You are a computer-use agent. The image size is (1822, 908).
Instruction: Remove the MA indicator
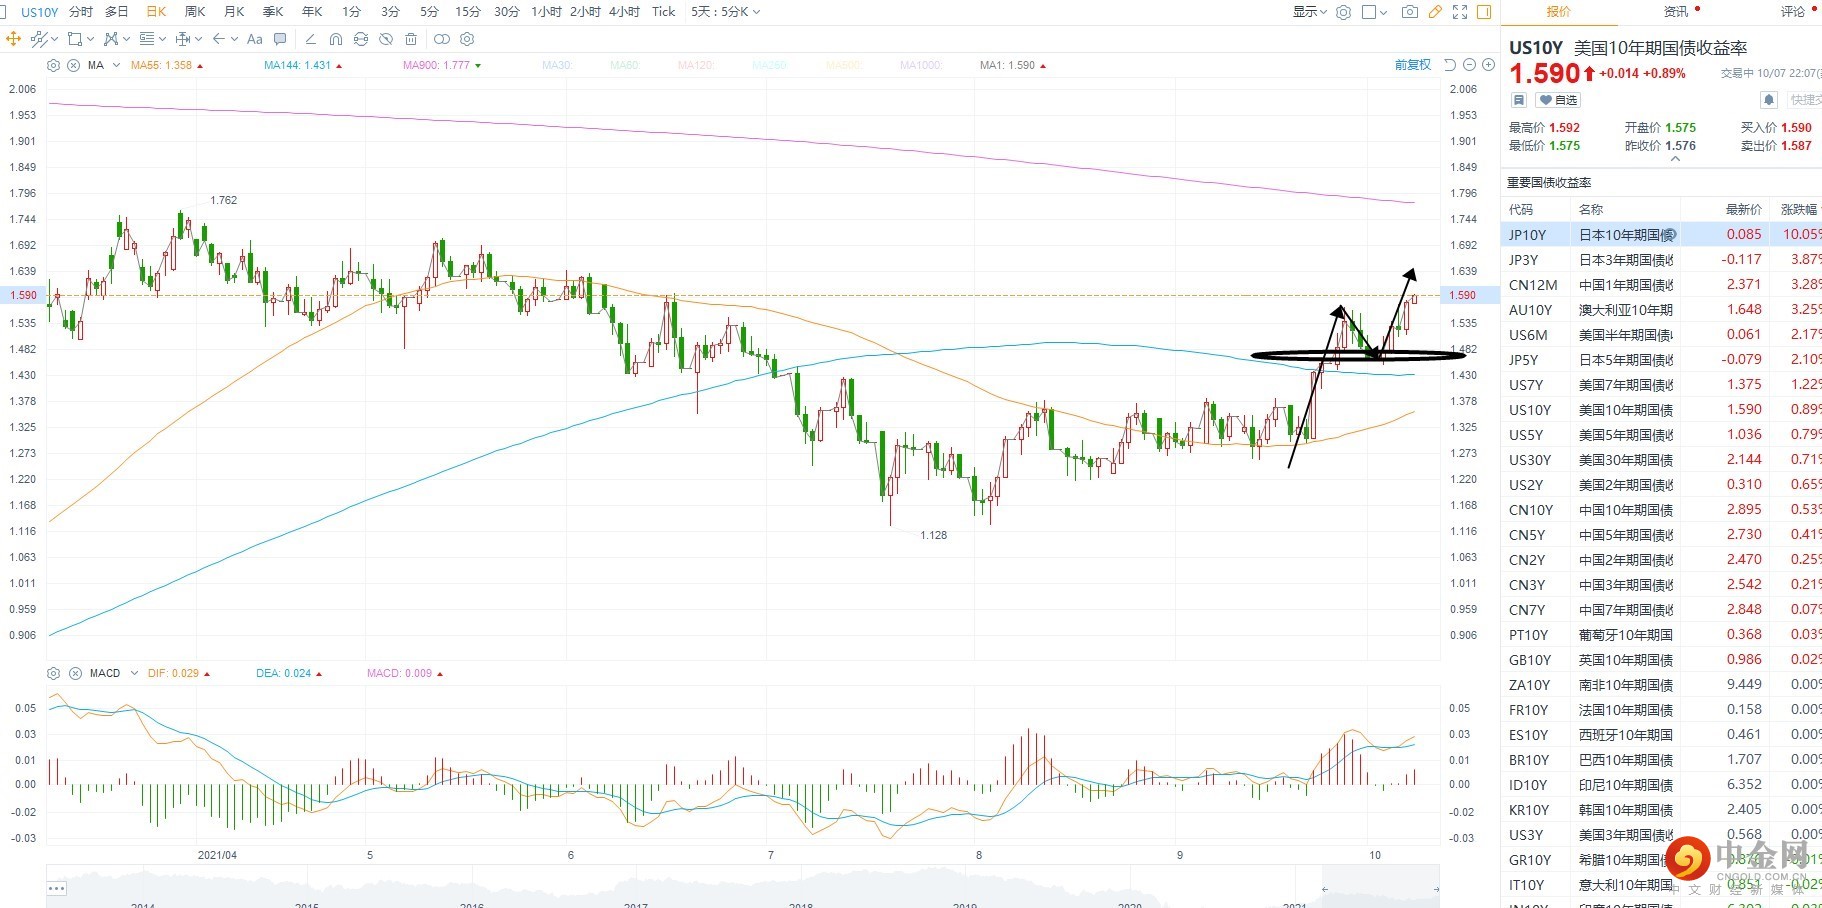coord(73,65)
